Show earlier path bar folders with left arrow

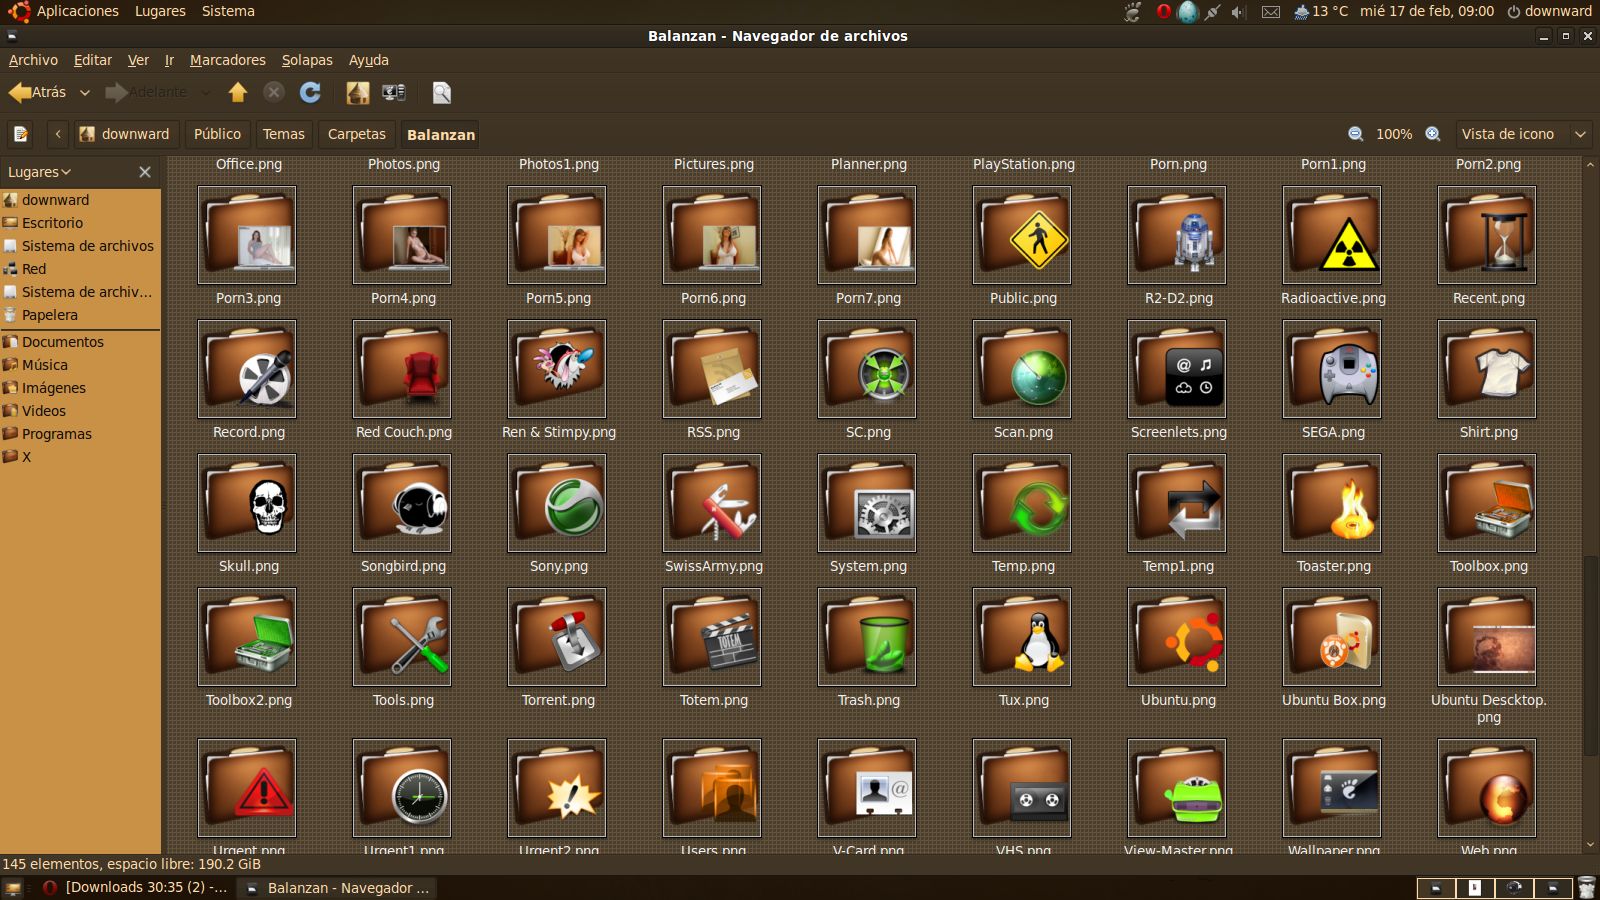(x=58, y=134)
